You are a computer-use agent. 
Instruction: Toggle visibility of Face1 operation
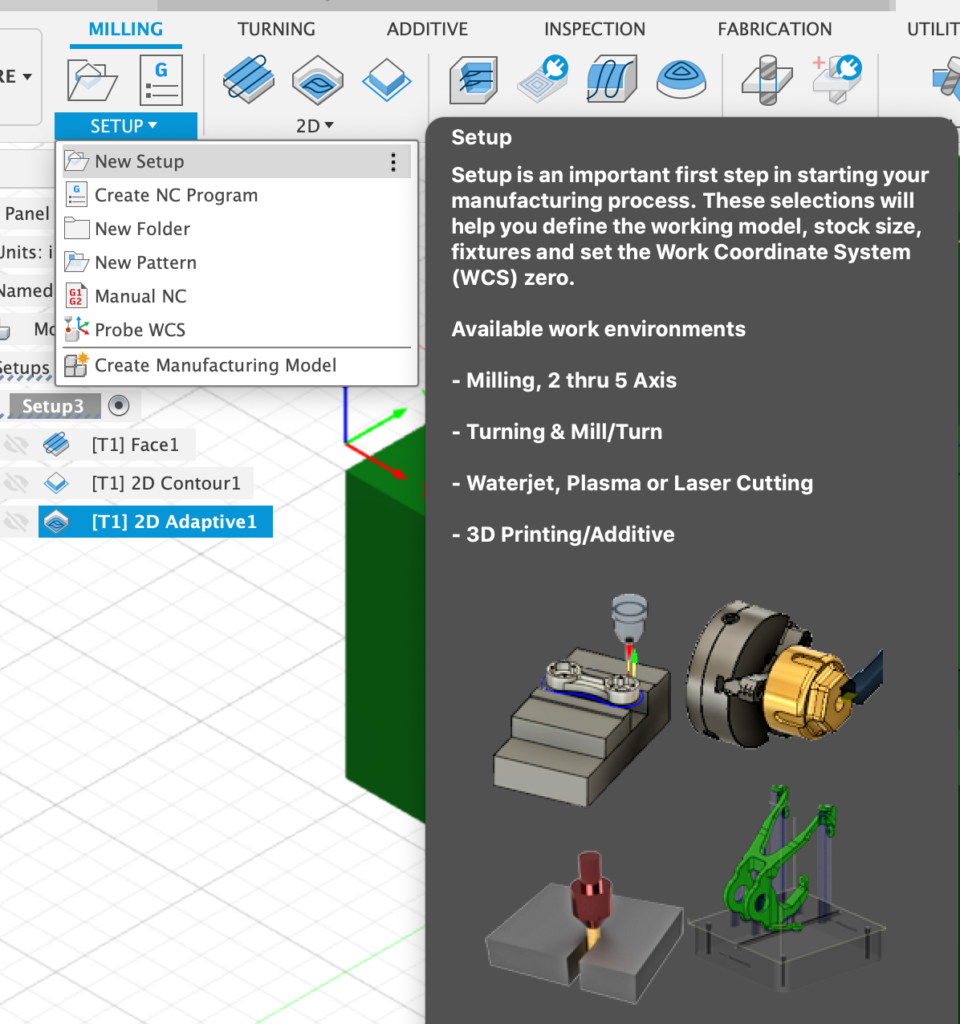pos(16,444)
